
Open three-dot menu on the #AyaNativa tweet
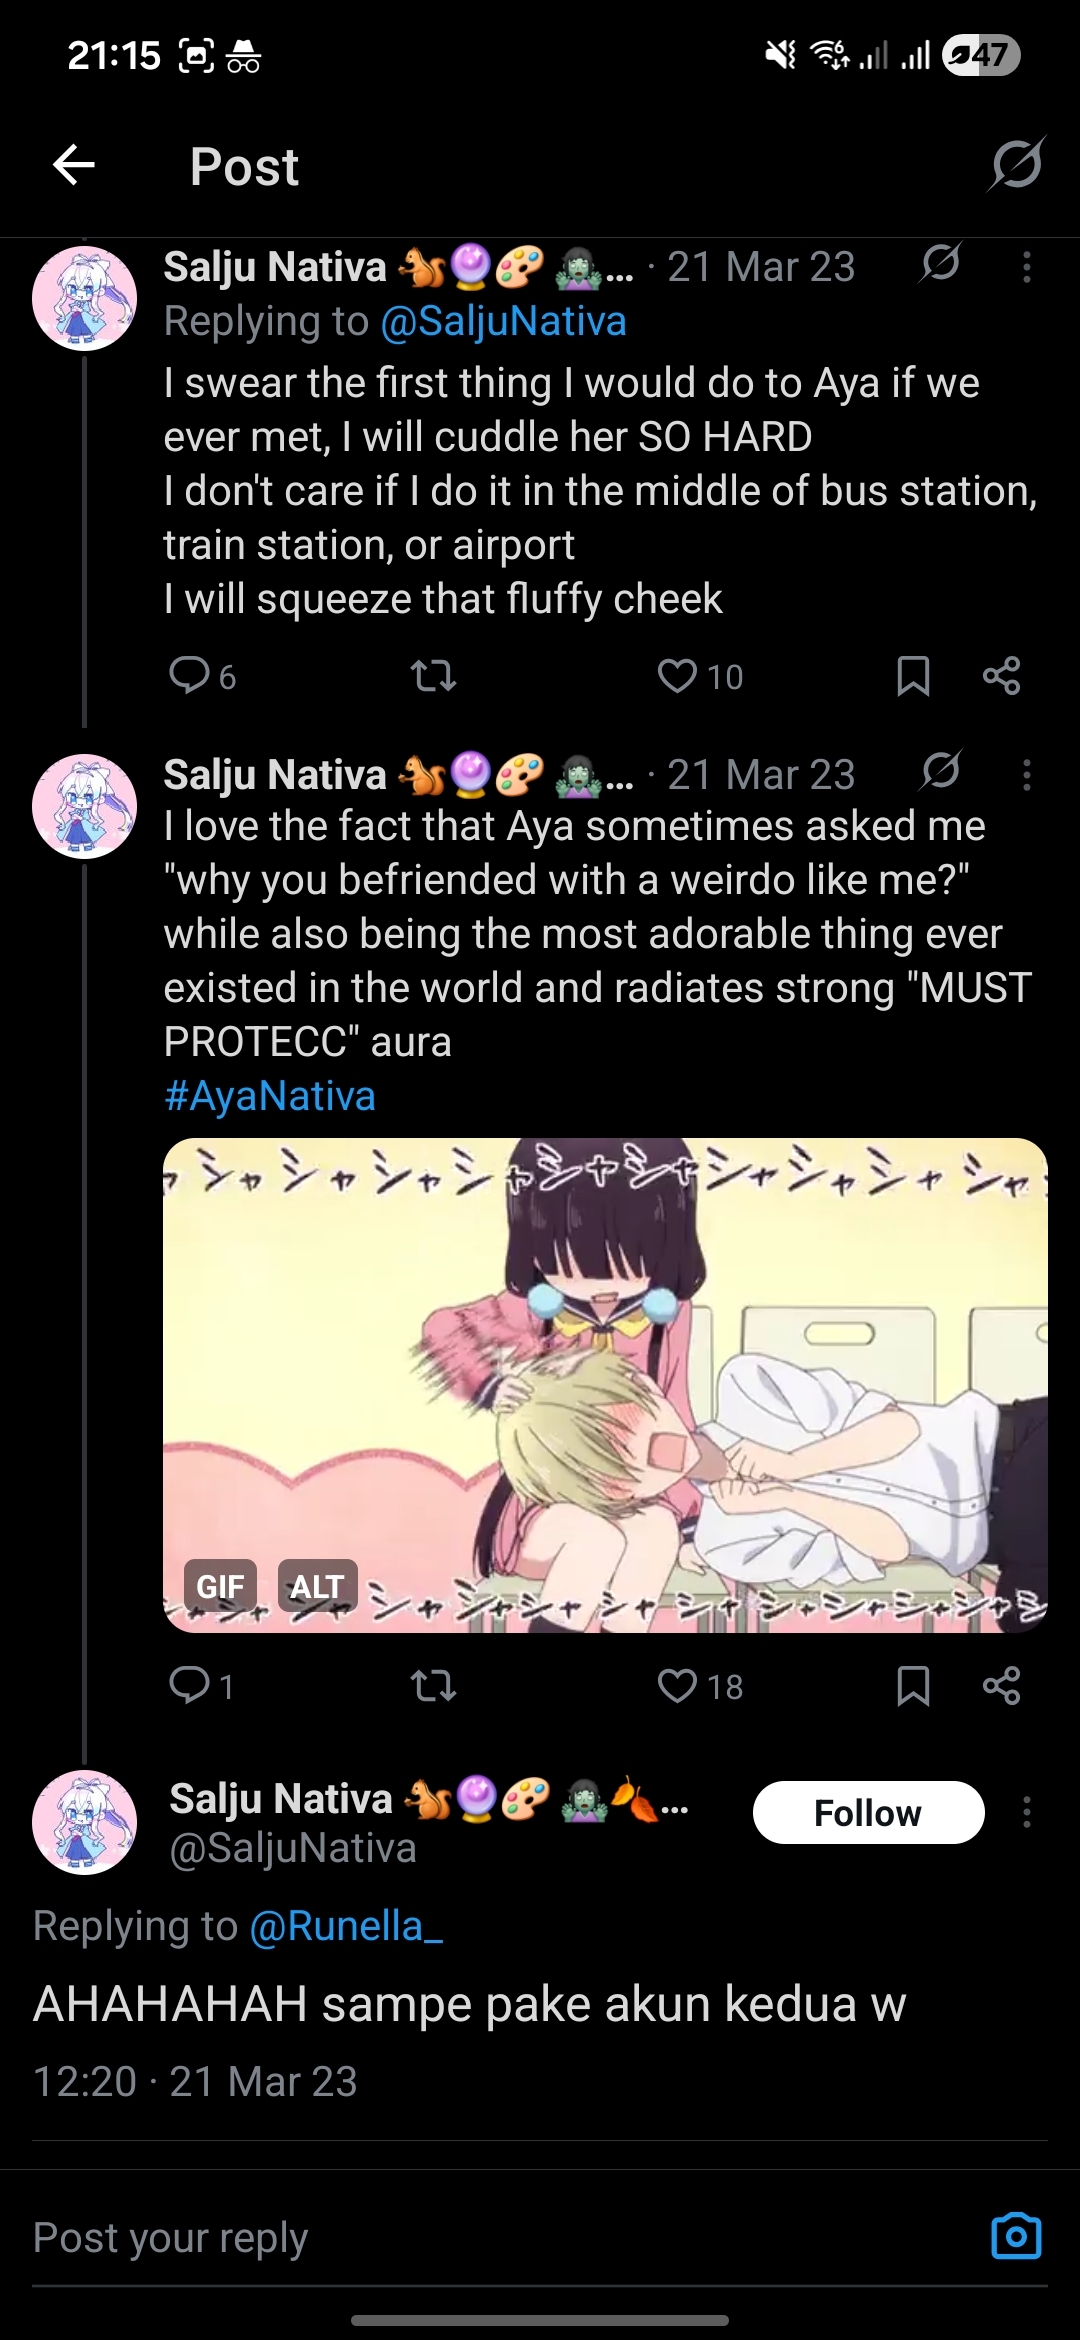click(x=1026, y=775)
